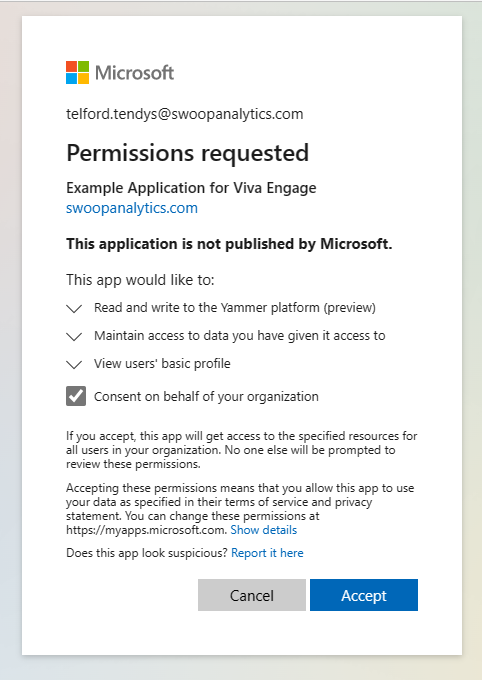The width and height of the screenshot is (482, 680).
Task: Click the 'Example Application for Viva Engage' name
Action: point(191,188)
